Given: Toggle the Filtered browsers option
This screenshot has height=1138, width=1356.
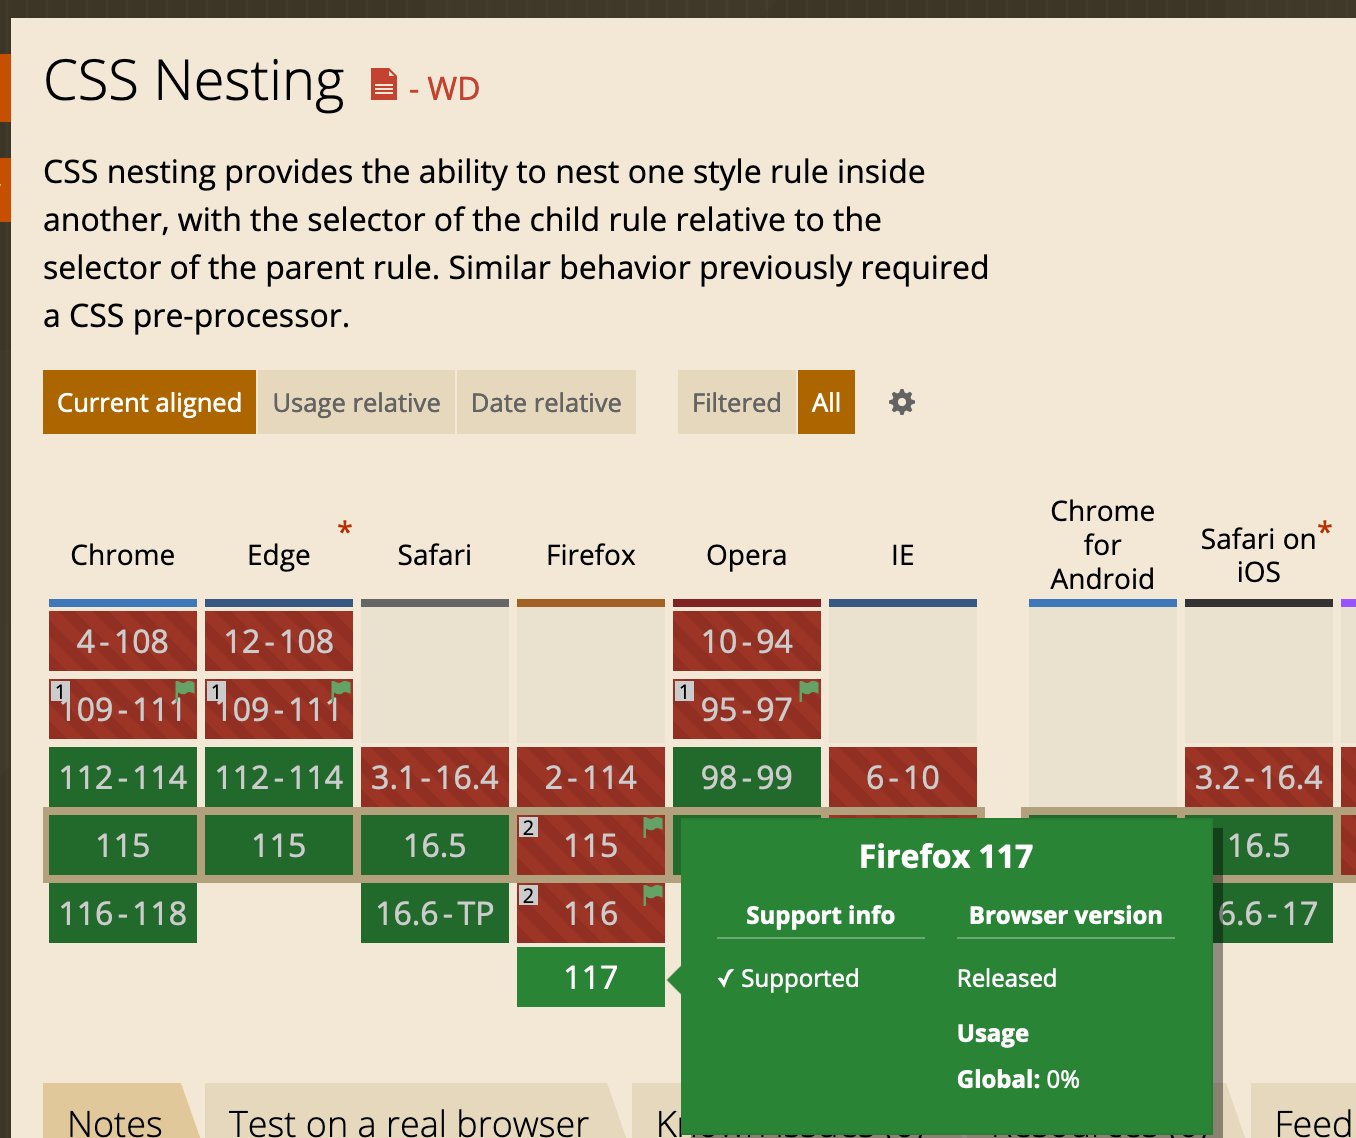Looking at the screenshot, I should pos(736,402).
